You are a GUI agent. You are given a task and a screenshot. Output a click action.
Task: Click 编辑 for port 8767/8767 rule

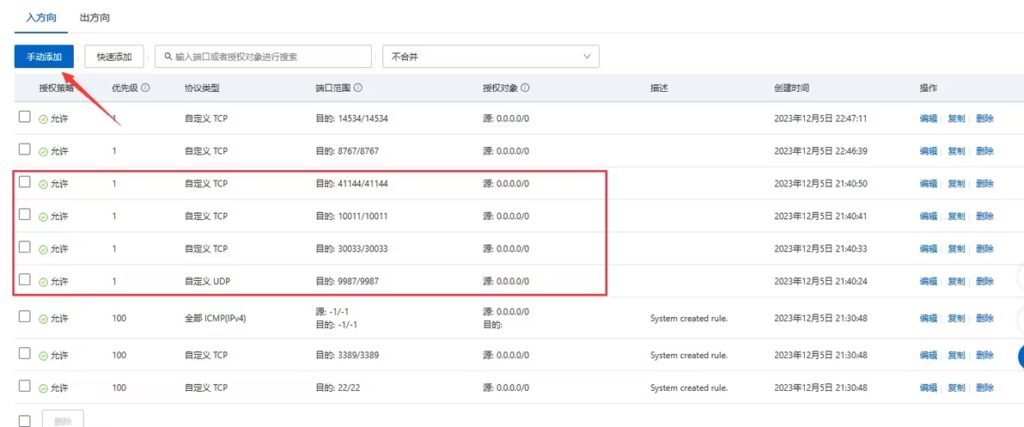click(x=928, y=151)
